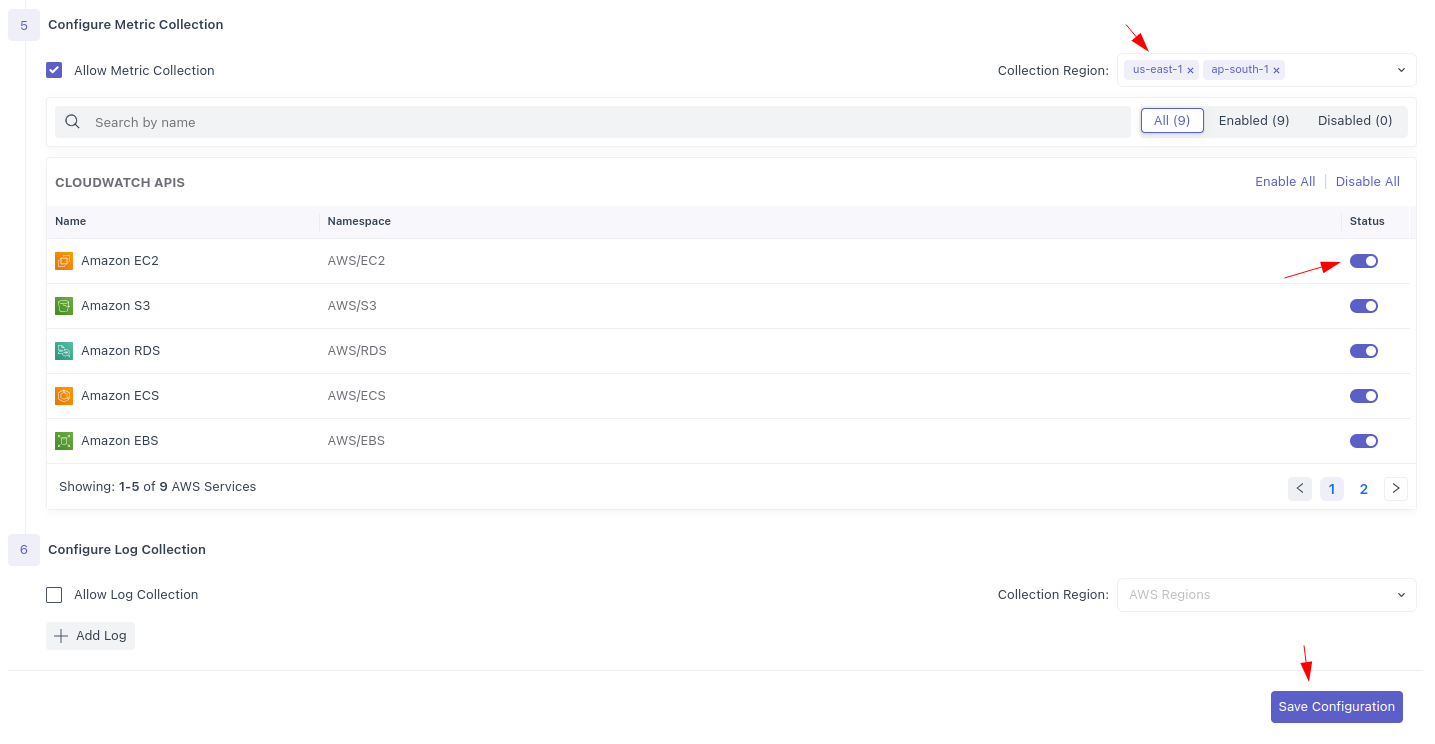Click the Amazon EBS service icon

(x=64, y=441)
